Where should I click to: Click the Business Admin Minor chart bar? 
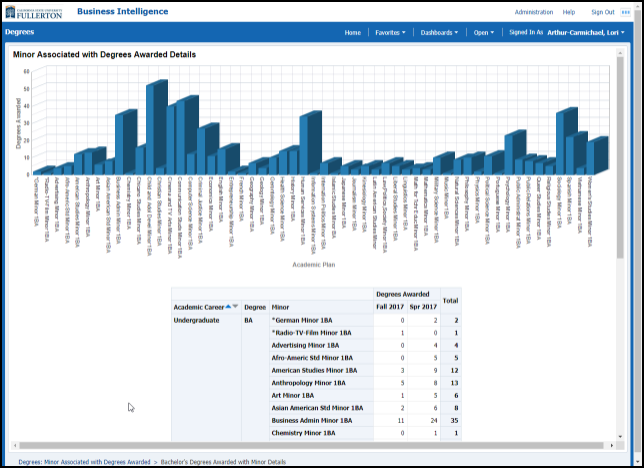(x=126, y=142)
